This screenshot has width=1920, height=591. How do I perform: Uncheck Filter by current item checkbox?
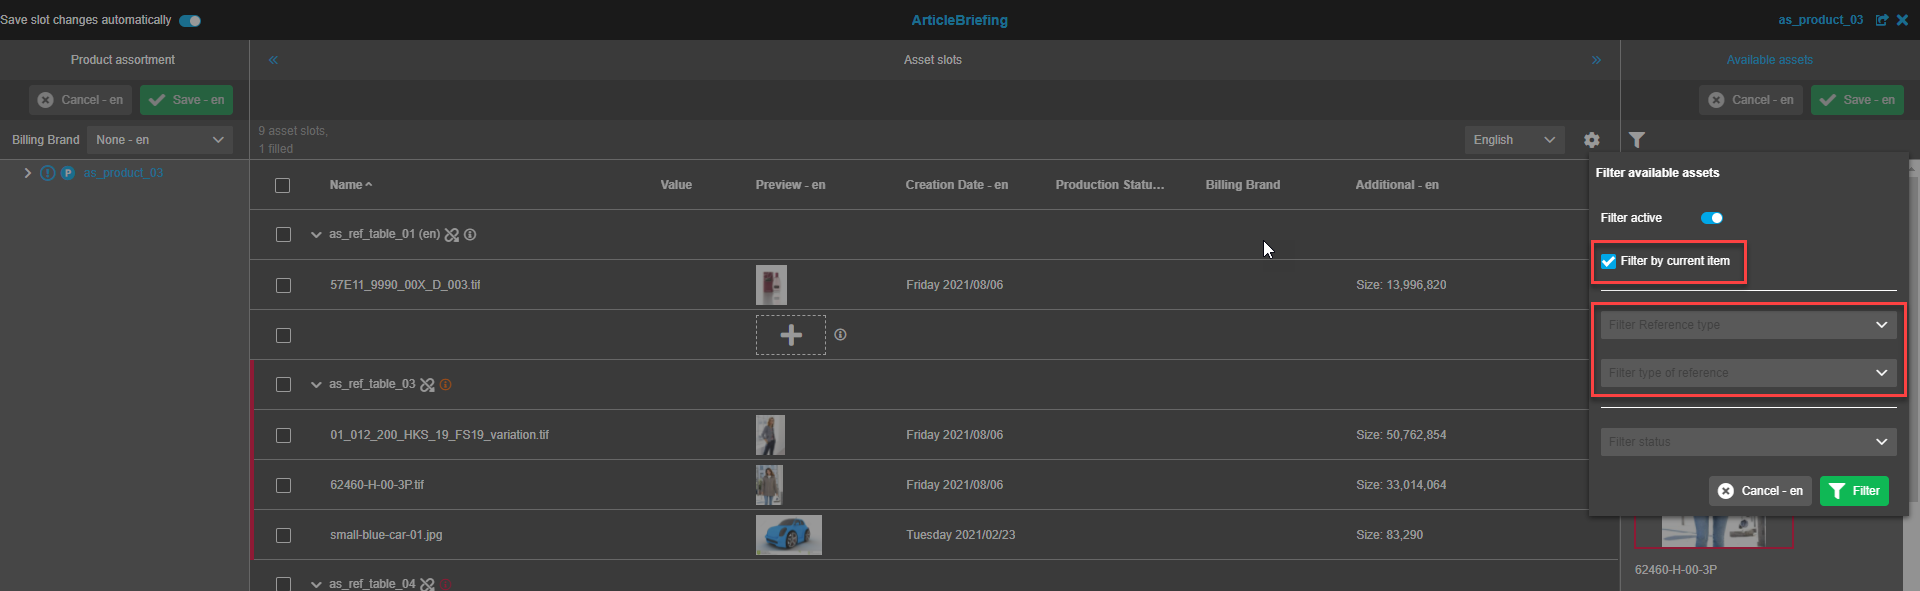[x=1608, y=261]
